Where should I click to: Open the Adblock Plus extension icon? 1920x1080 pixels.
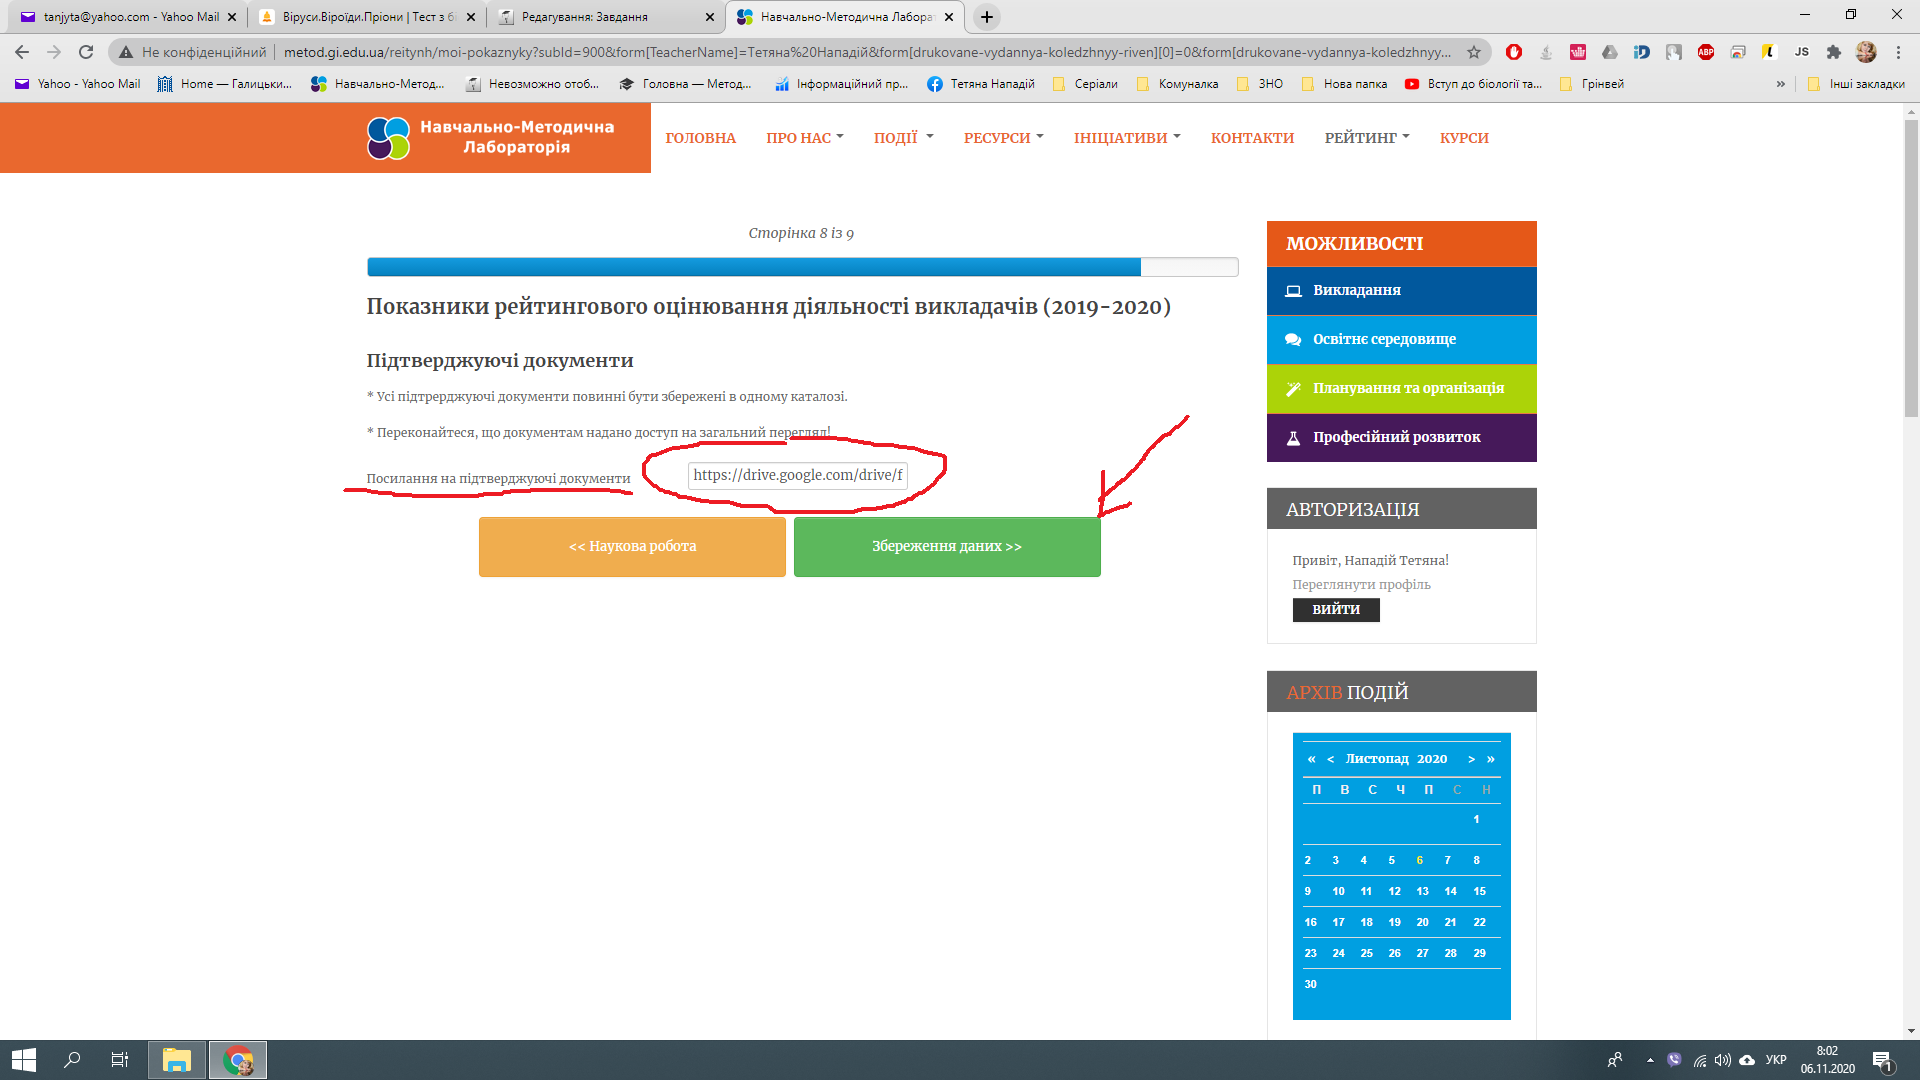(x=1706, y=52)
